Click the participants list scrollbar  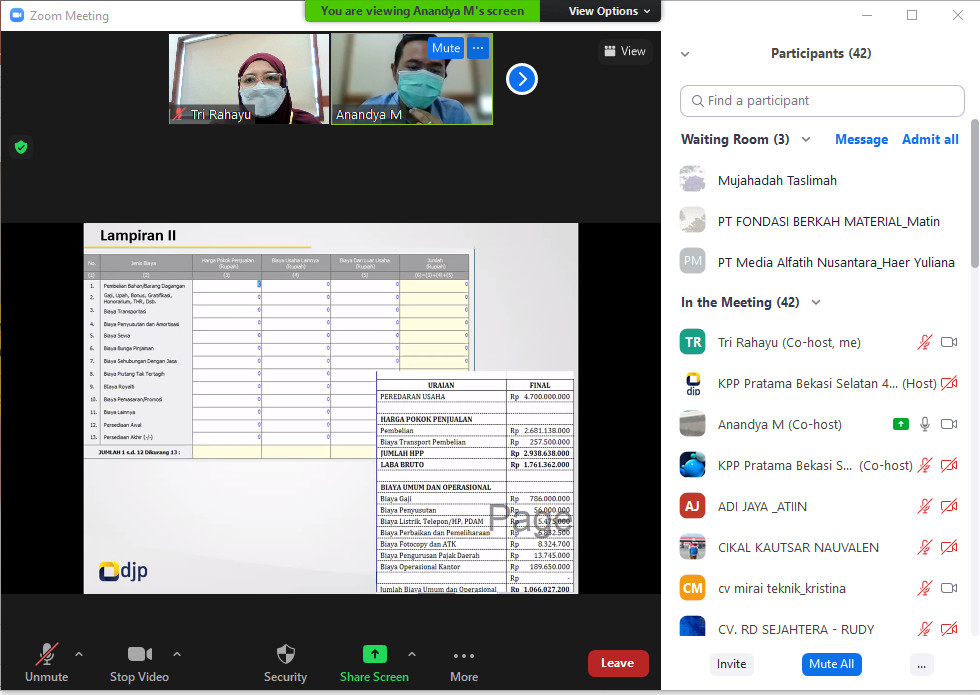tap(974, 200)
